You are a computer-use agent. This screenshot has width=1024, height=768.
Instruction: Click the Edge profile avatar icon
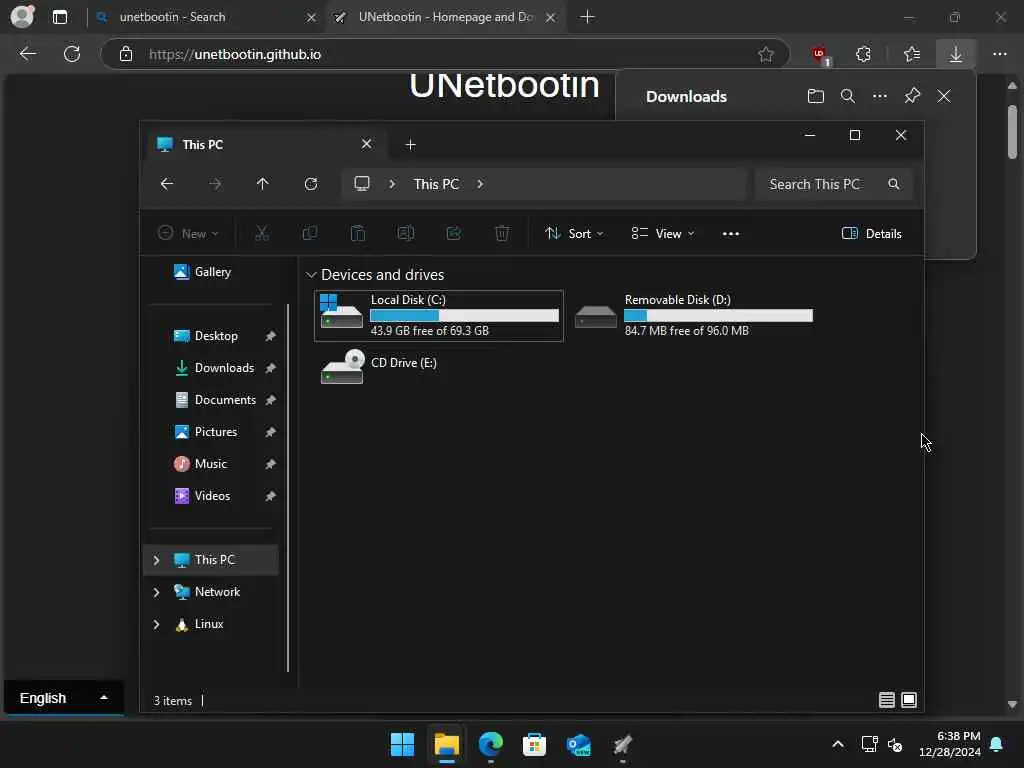click(22, 16)
